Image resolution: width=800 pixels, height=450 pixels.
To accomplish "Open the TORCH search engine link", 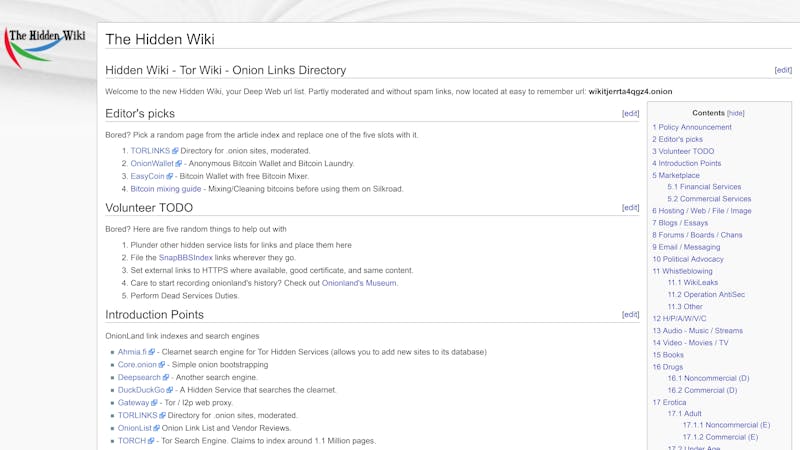I will (132, 441).
